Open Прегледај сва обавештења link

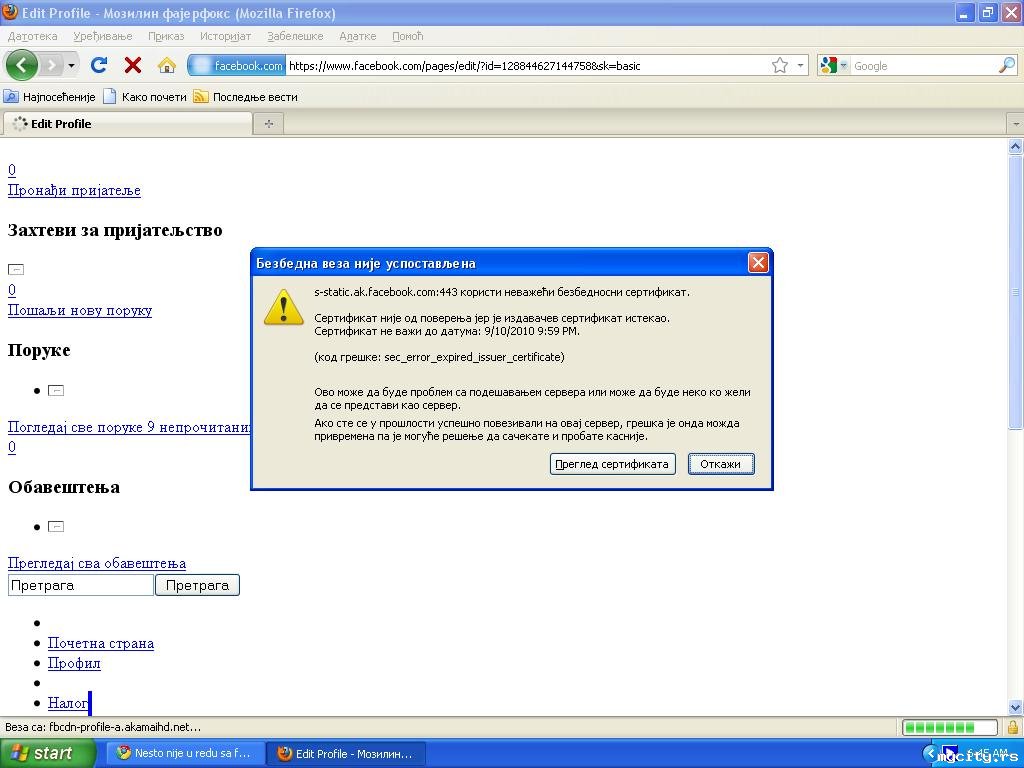97,563
